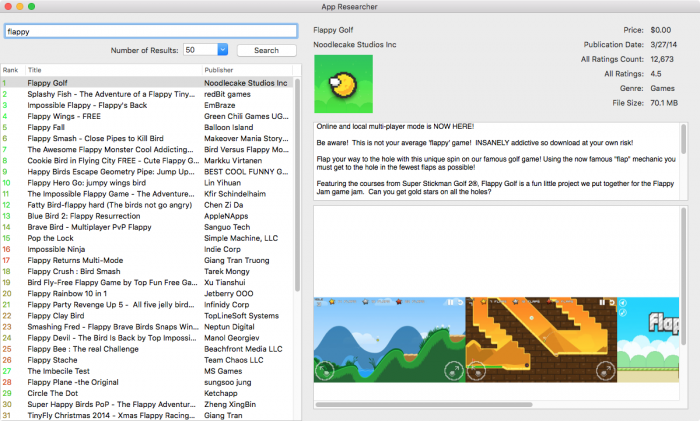Click the search text field containing flappy
700x421 pixels.
click(x=150, y=31)
